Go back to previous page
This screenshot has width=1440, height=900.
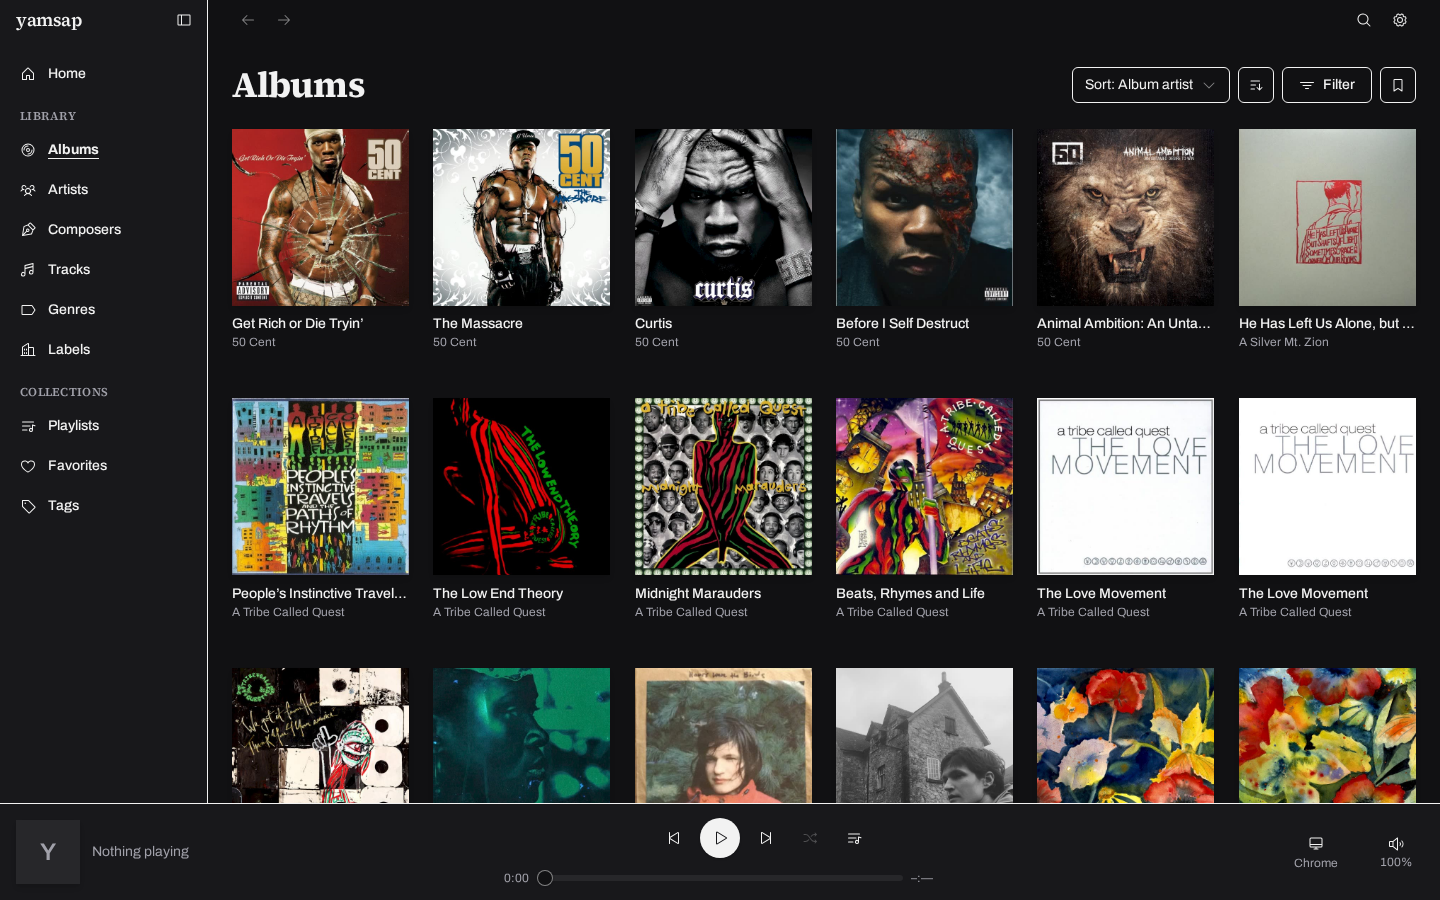tap(248, 20)
